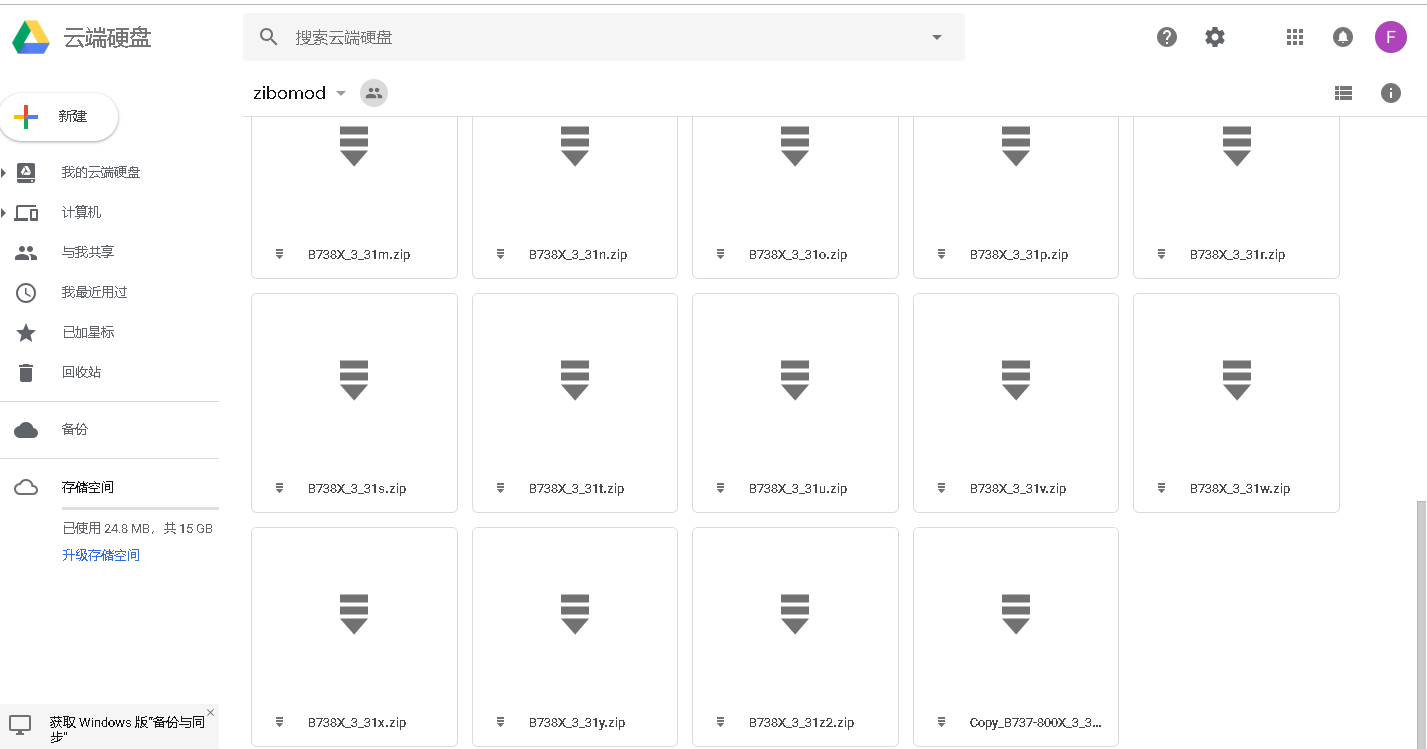Open the zibomod folder dropdown

click(341, 93)
